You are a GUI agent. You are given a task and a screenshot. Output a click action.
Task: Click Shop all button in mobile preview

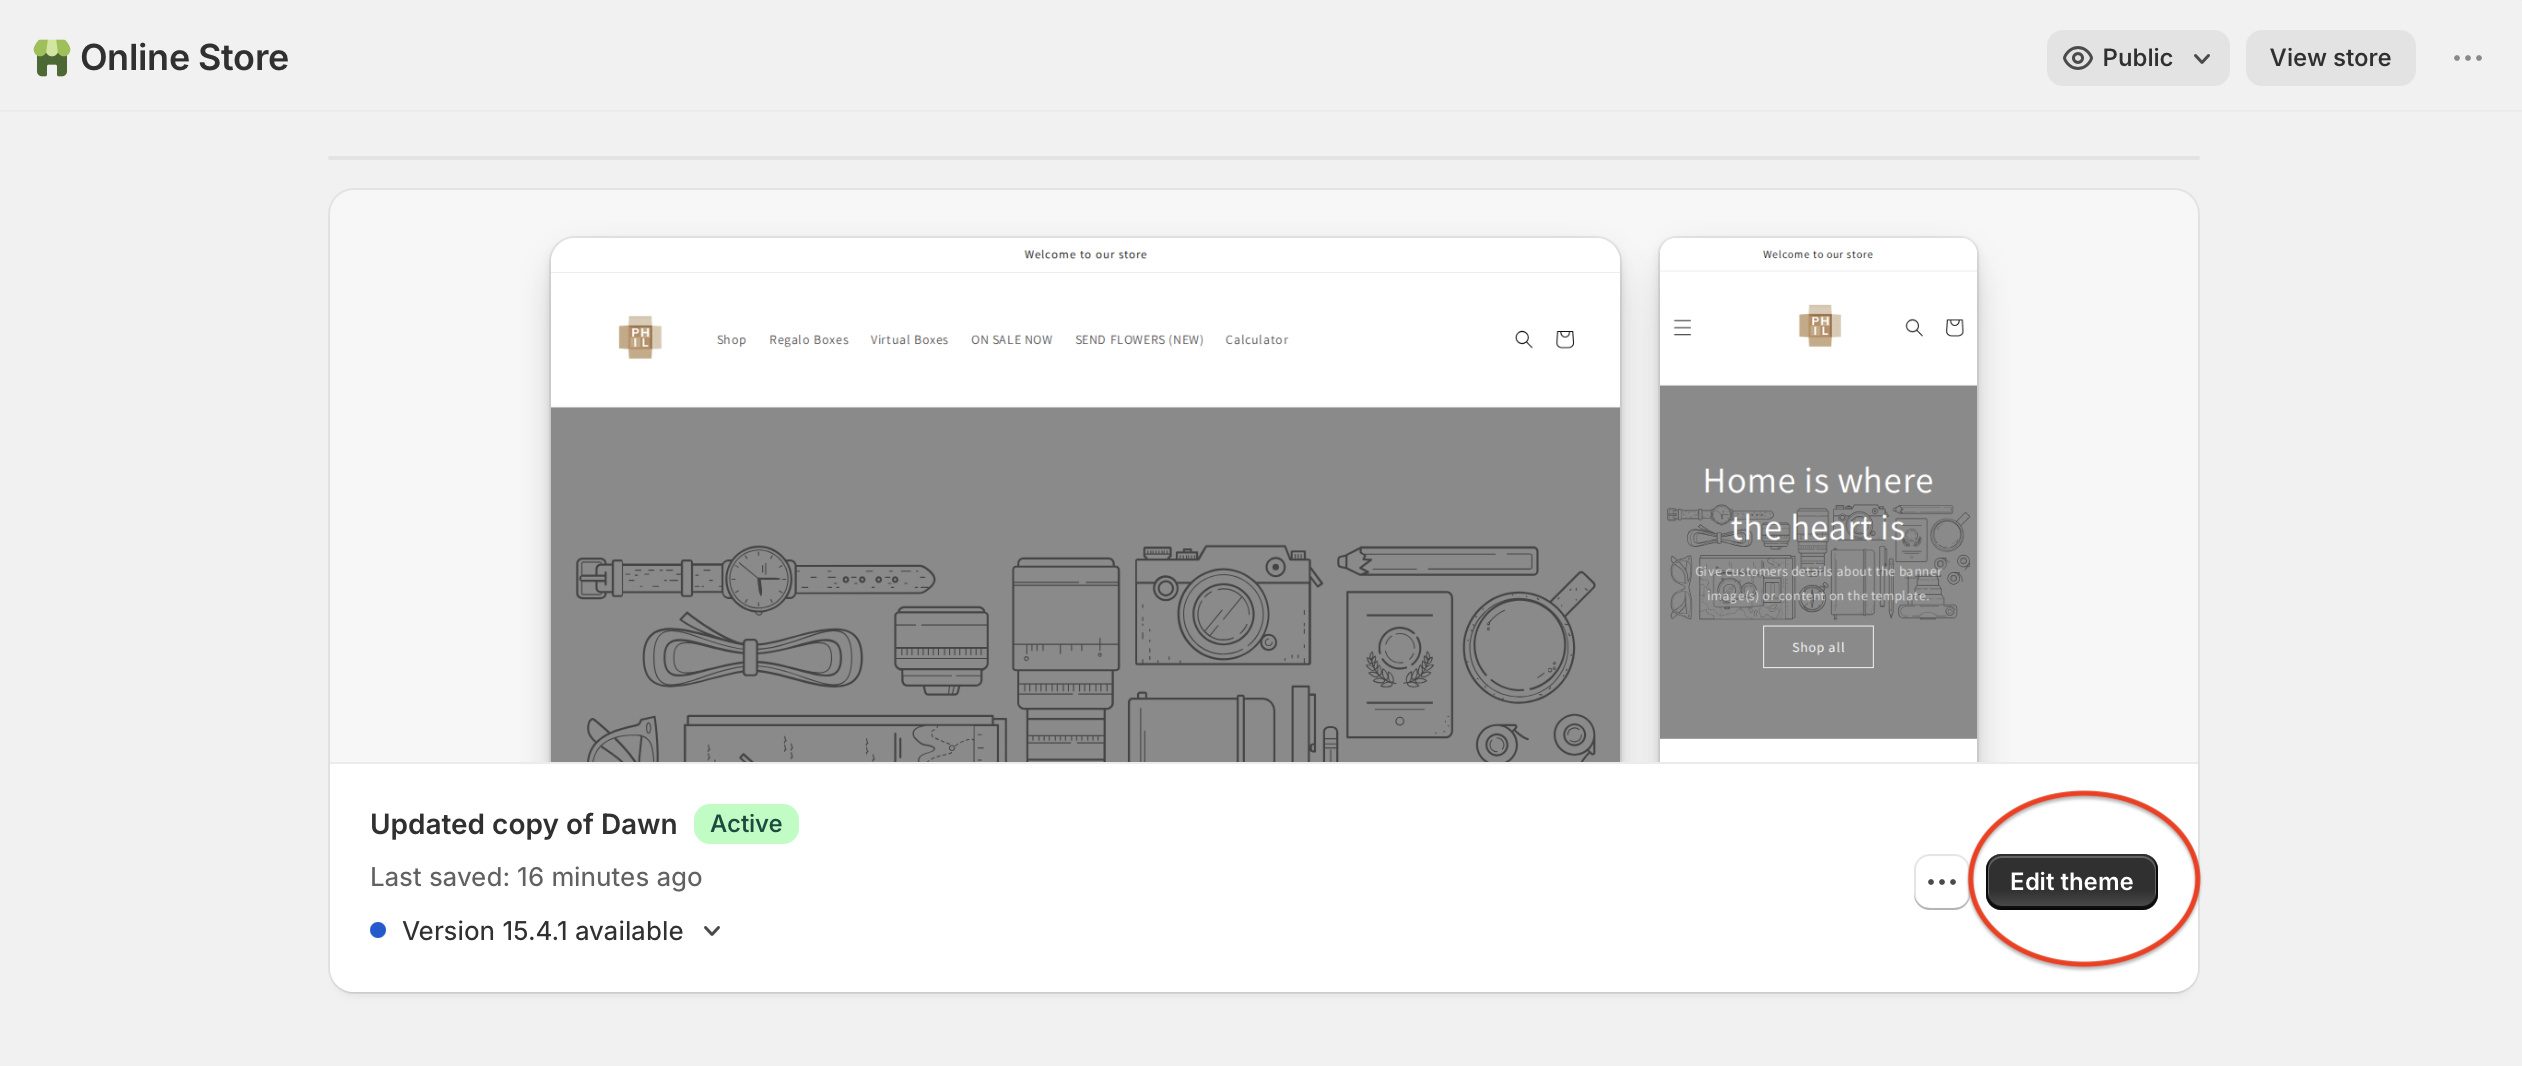click(1818, 647)
